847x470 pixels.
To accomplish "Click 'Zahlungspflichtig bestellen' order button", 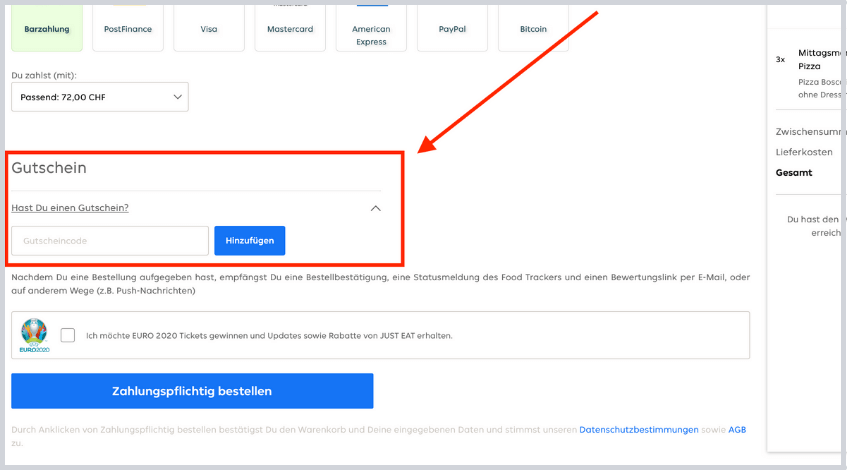I will [x=192, y=391].
